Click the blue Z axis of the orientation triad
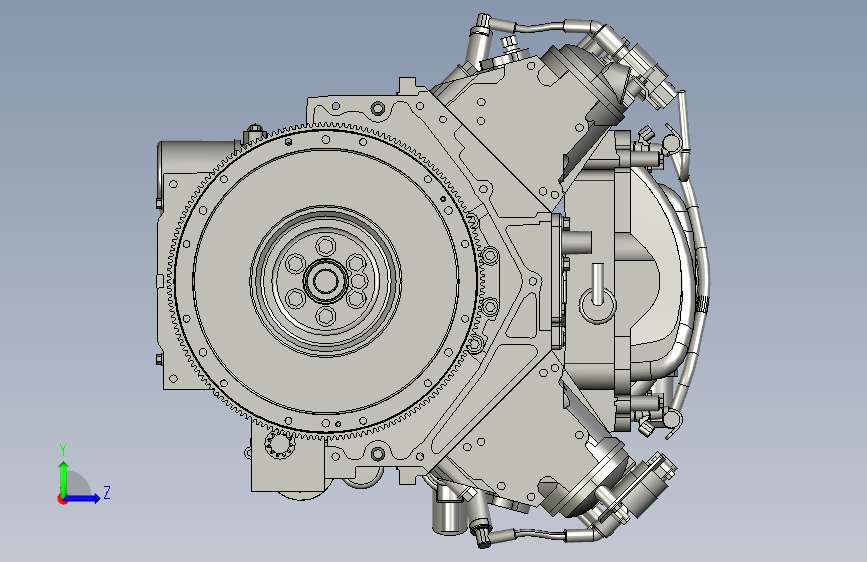This screenshot has height=562, width=867. point(82,498)
